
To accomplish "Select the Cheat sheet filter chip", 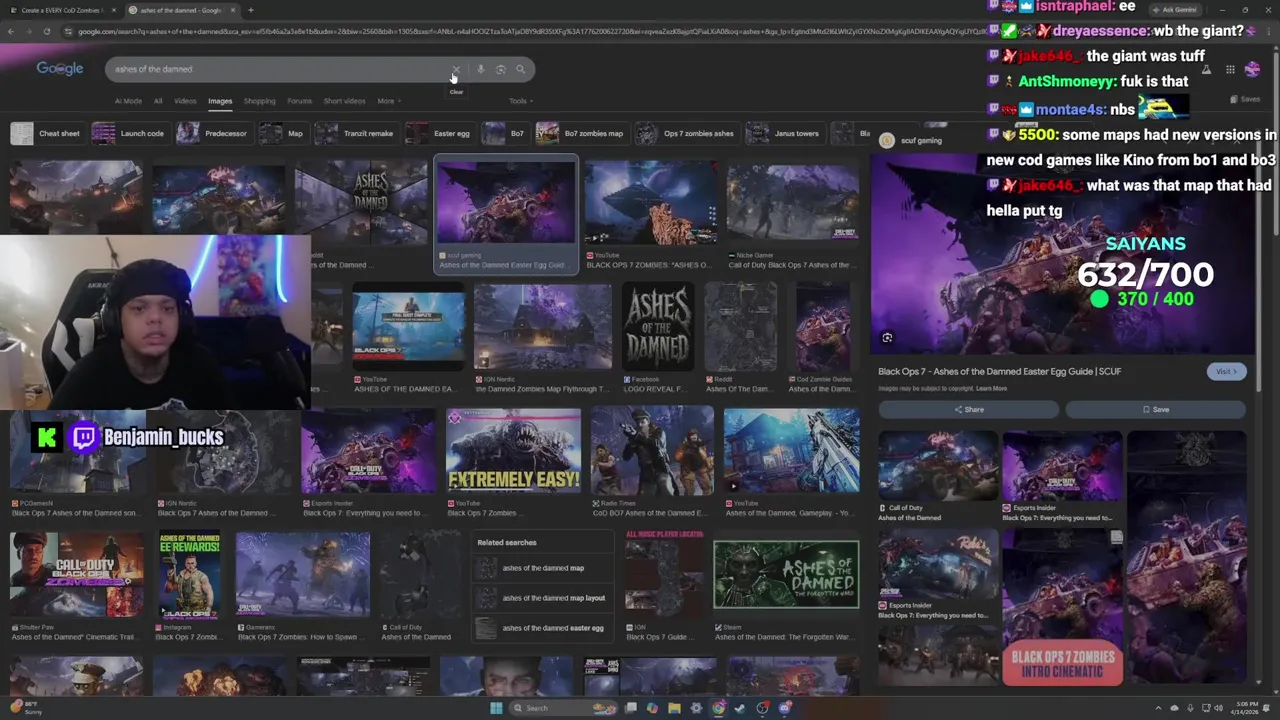I will 47,133.
